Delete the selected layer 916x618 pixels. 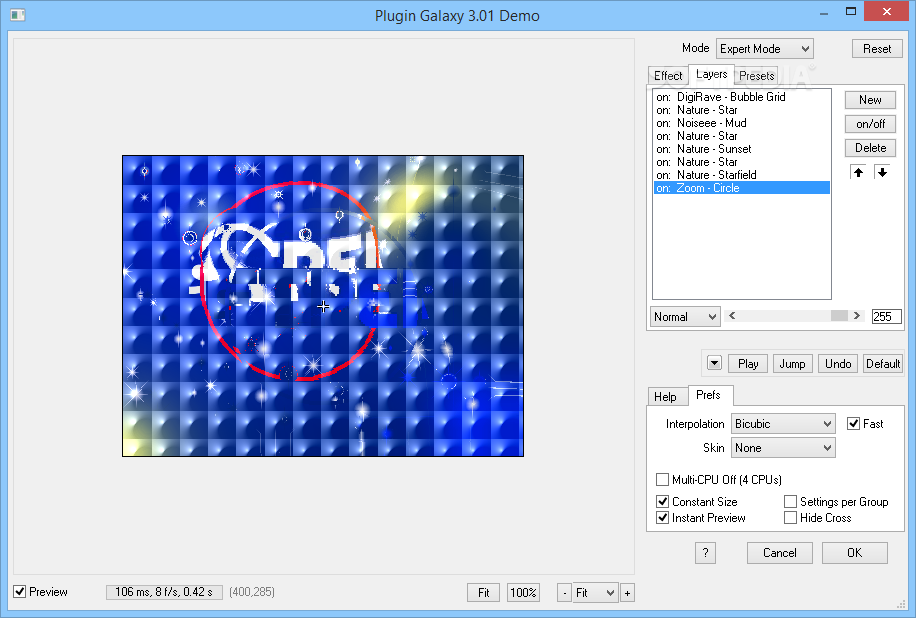click(870, 148)
